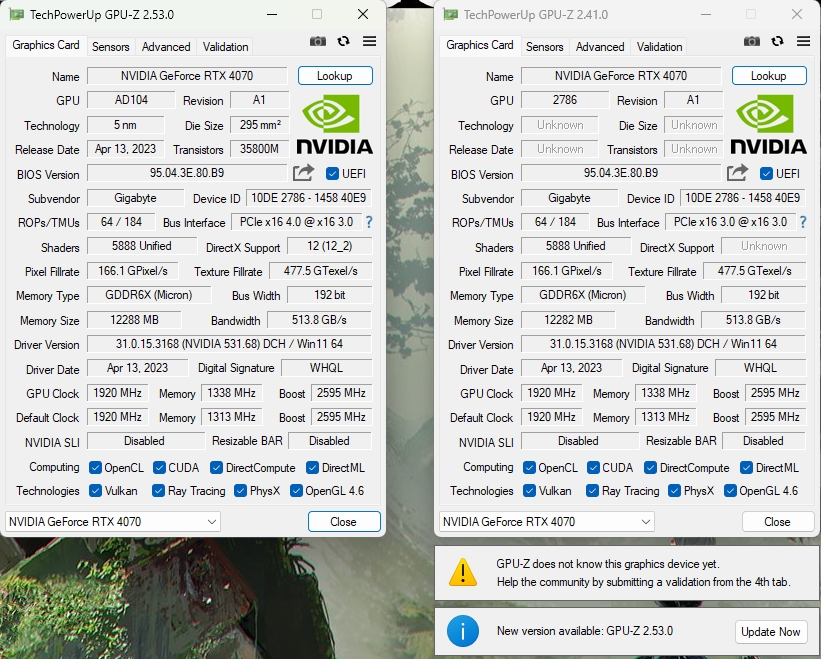Screen dimensions: 821x659
Task: Toggle DirectML checkbox in GPU-Z 2.41.0
Action: (x=747, y=467)
